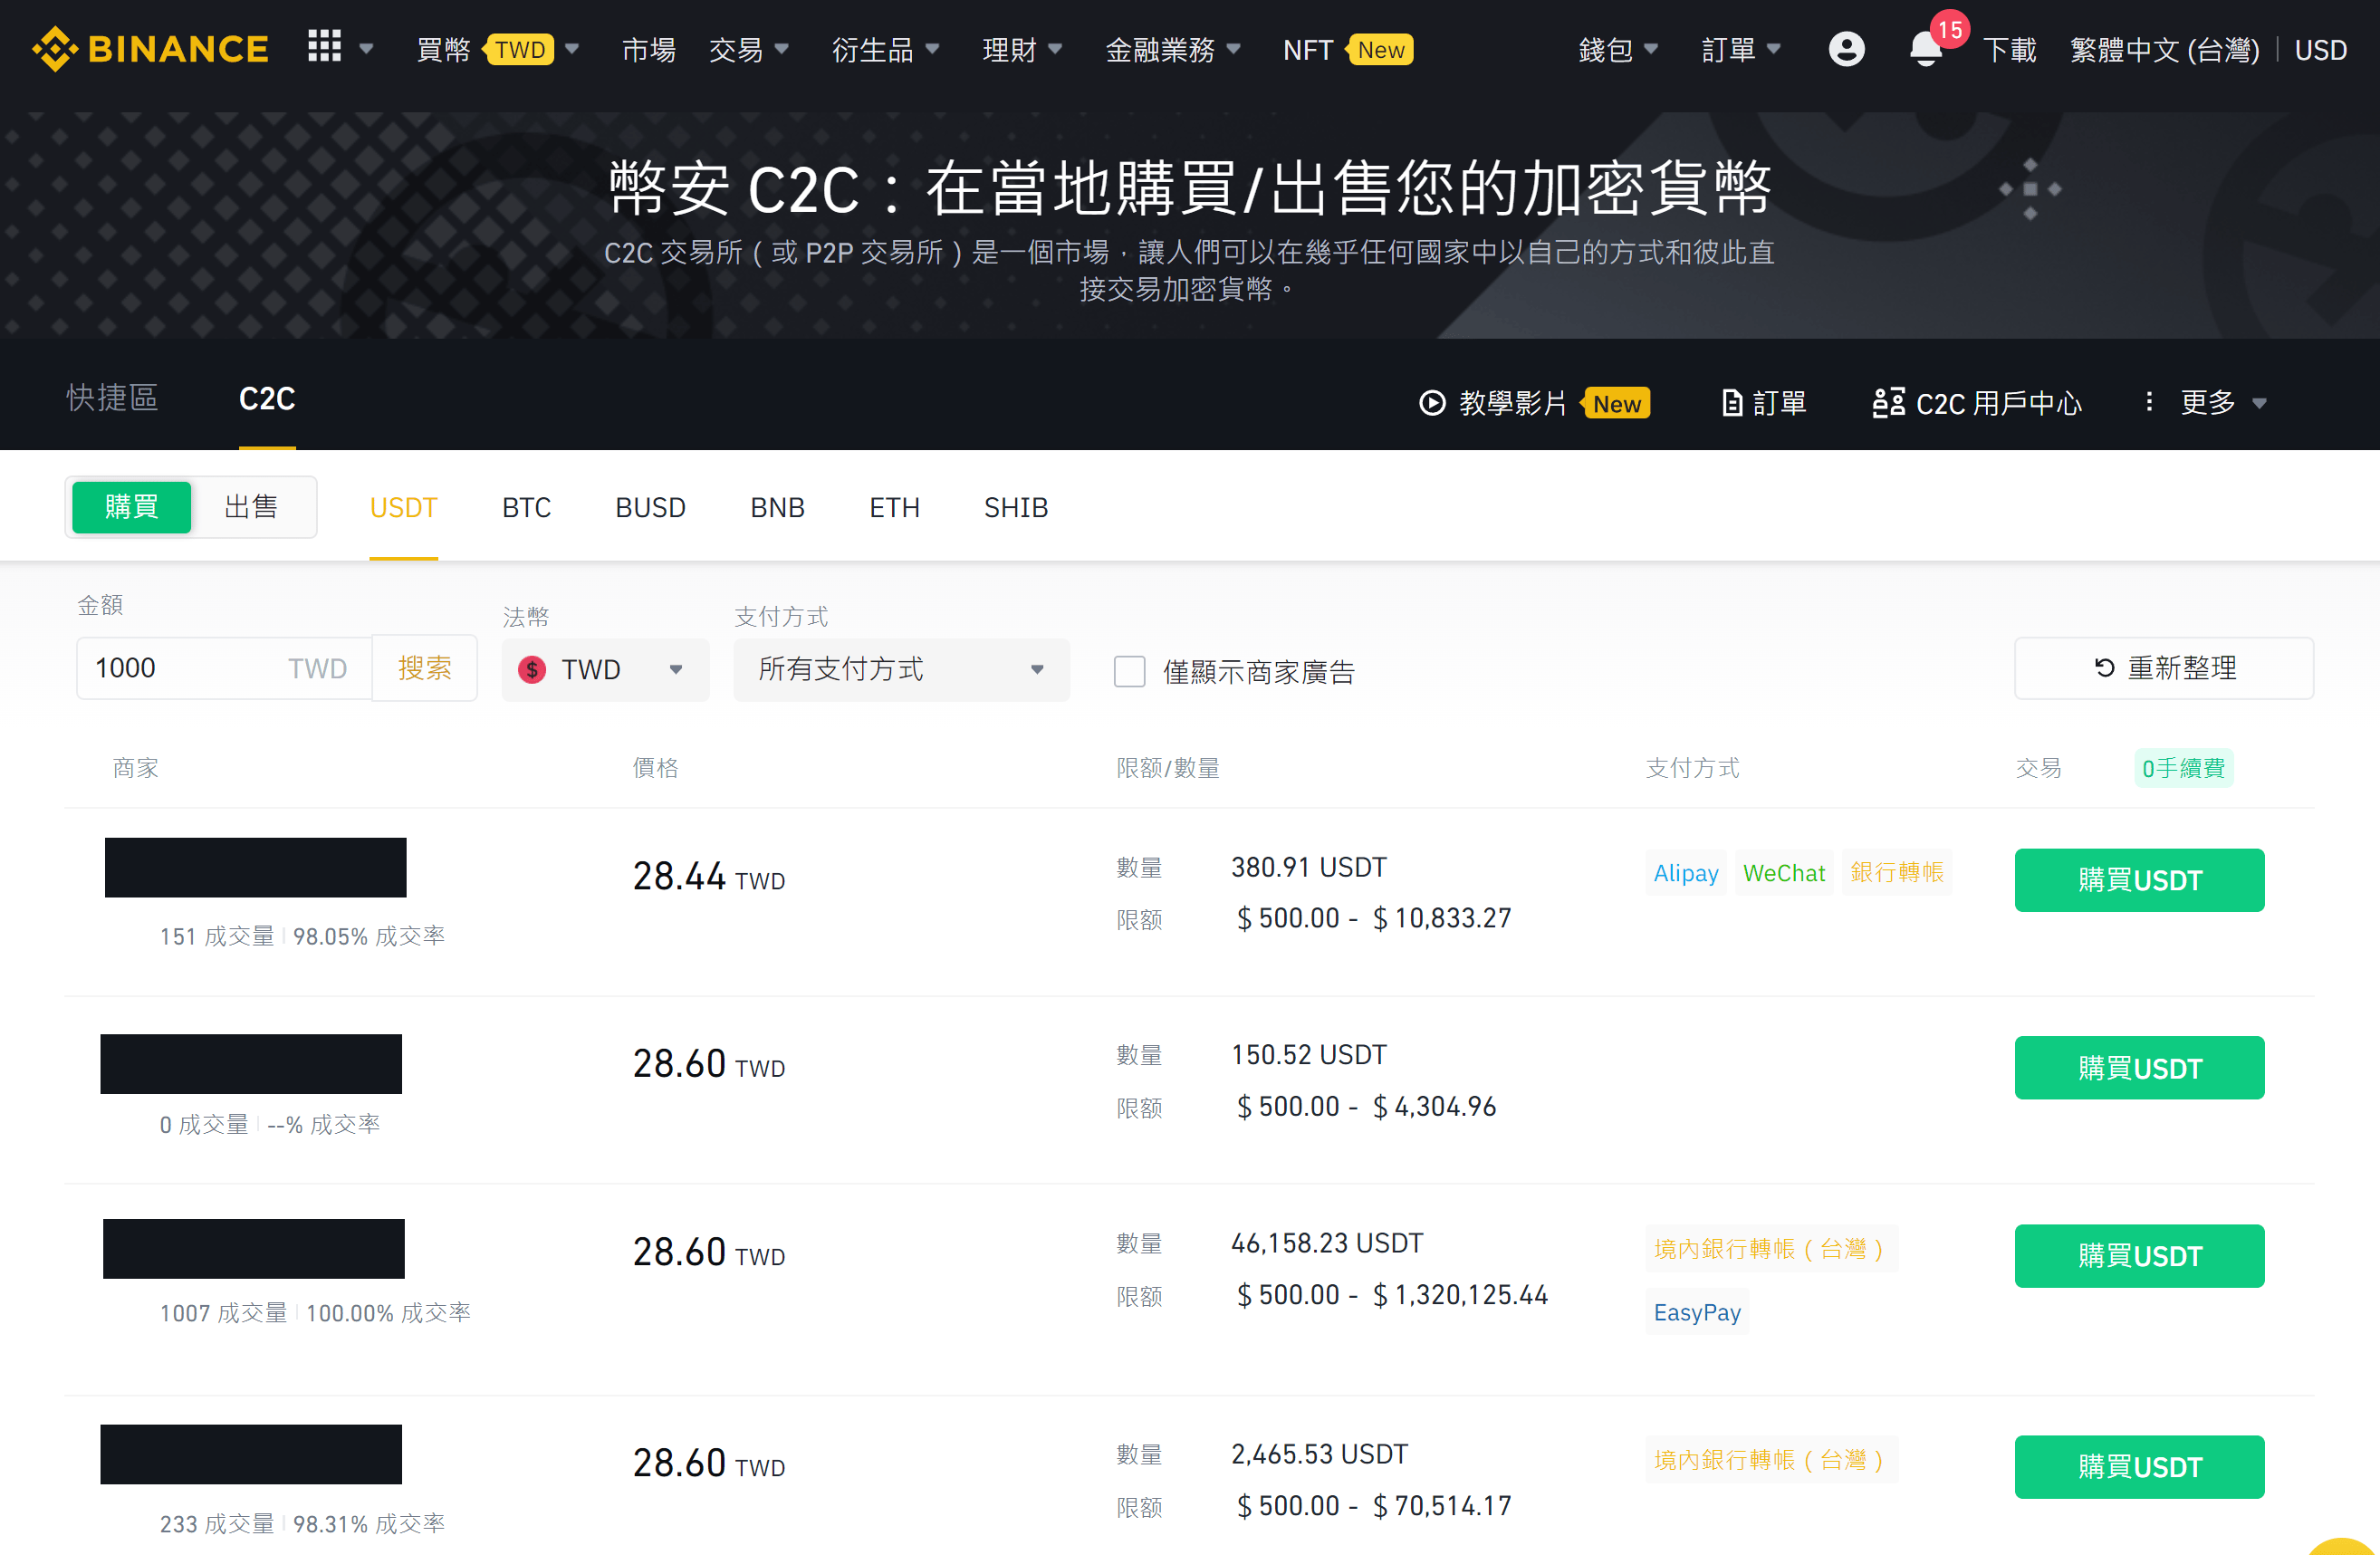This screenshot has width=2380, height=1555.
Task: Click the amount input field showing 1000
Action: point(225,668)
